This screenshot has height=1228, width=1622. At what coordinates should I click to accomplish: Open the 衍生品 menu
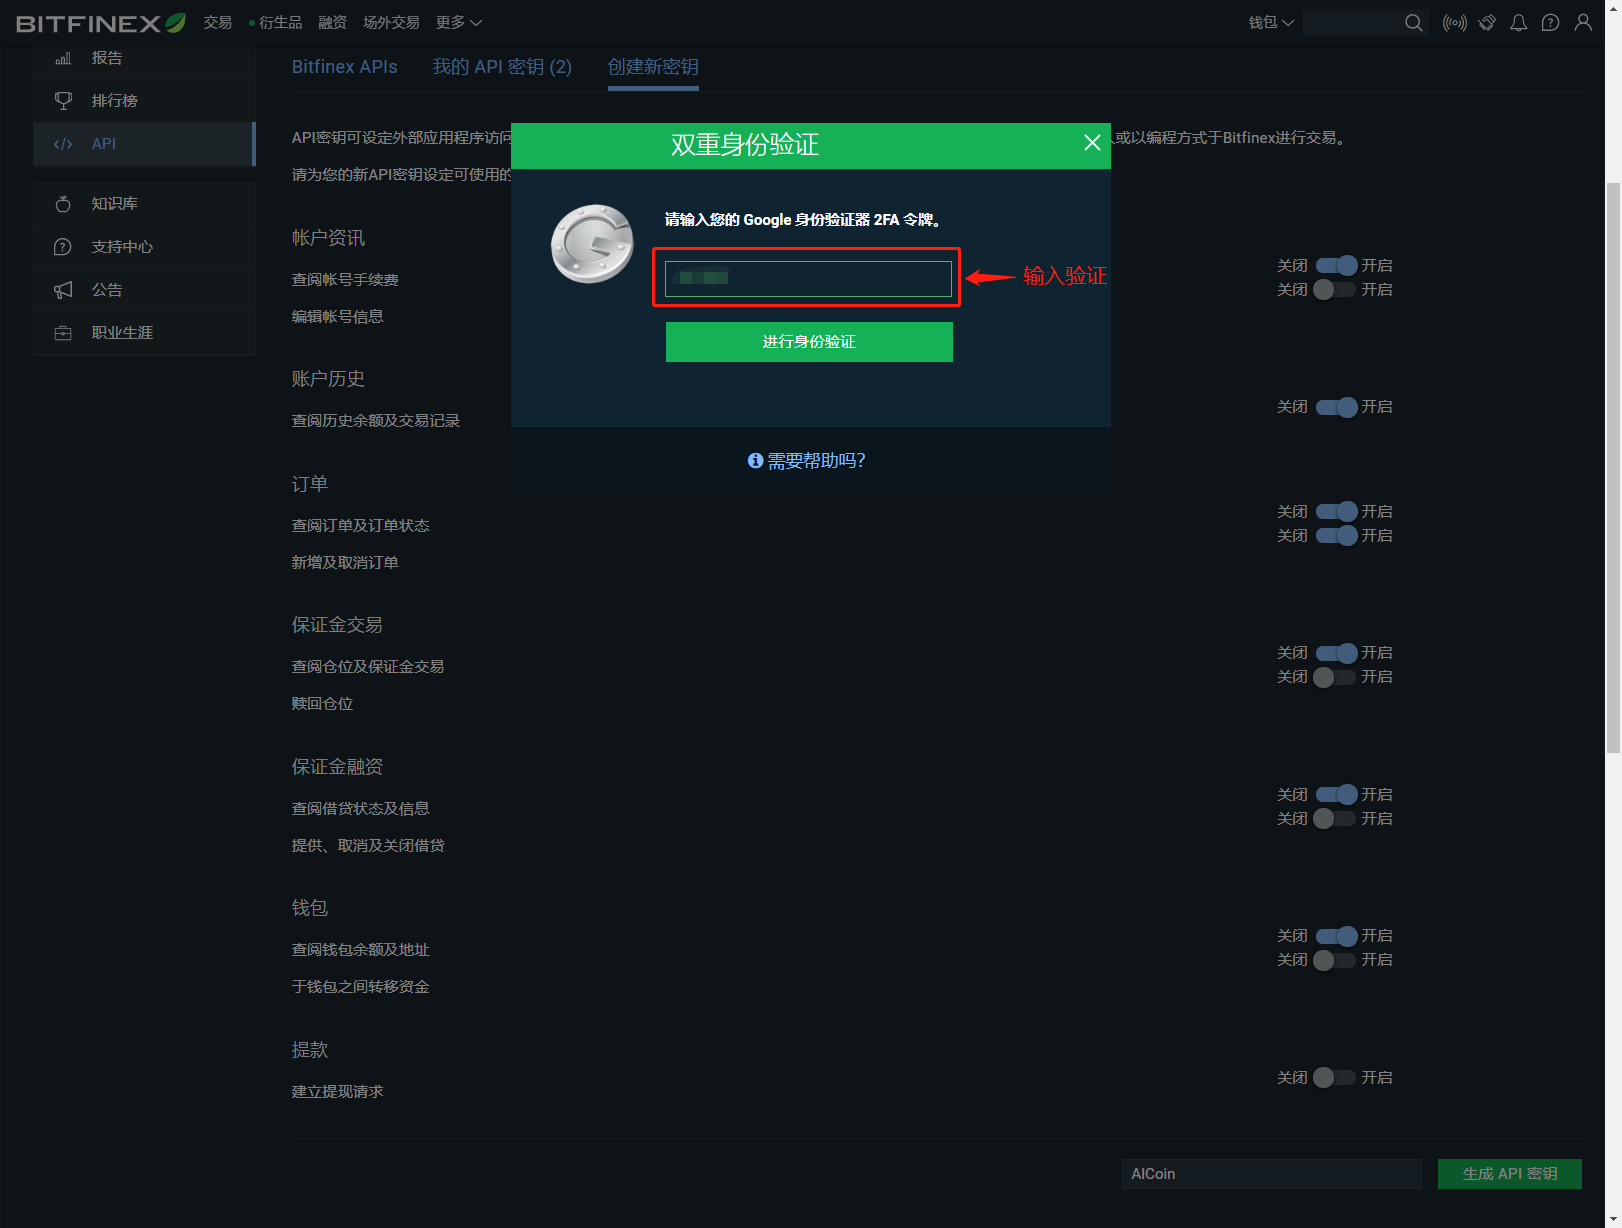(280, 23)
